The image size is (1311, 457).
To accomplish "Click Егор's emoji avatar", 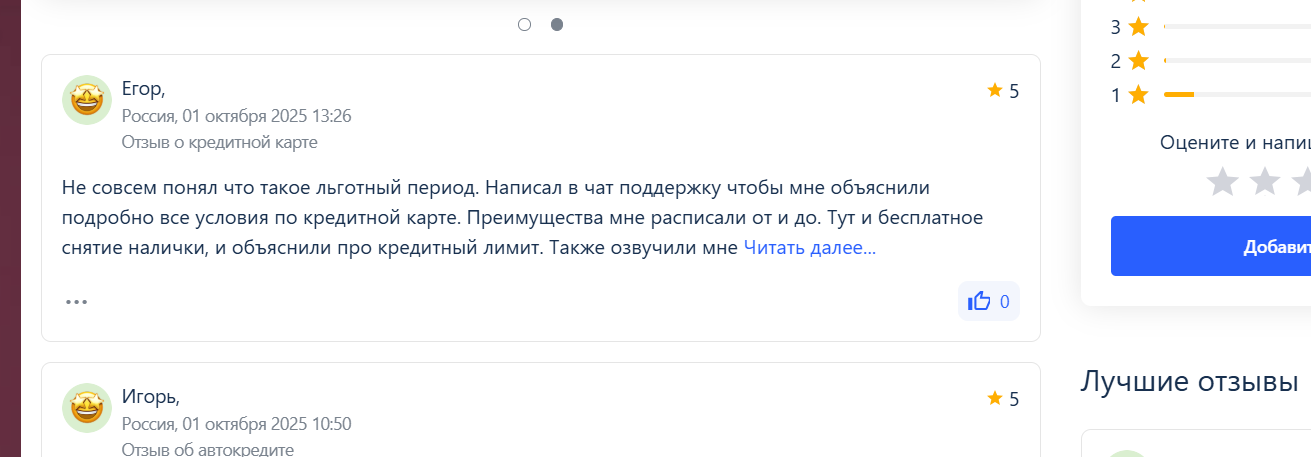I will 87,100.
